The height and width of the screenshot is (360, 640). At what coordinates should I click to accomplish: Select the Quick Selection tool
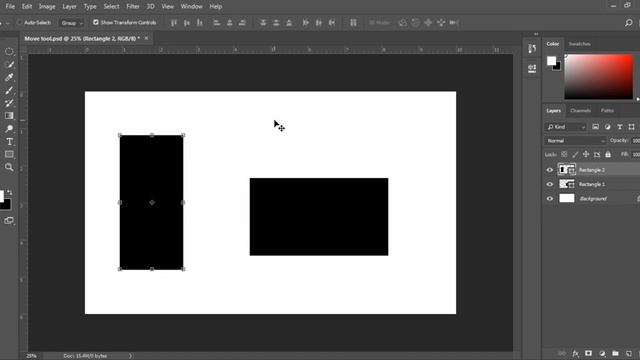pos(9,64)
